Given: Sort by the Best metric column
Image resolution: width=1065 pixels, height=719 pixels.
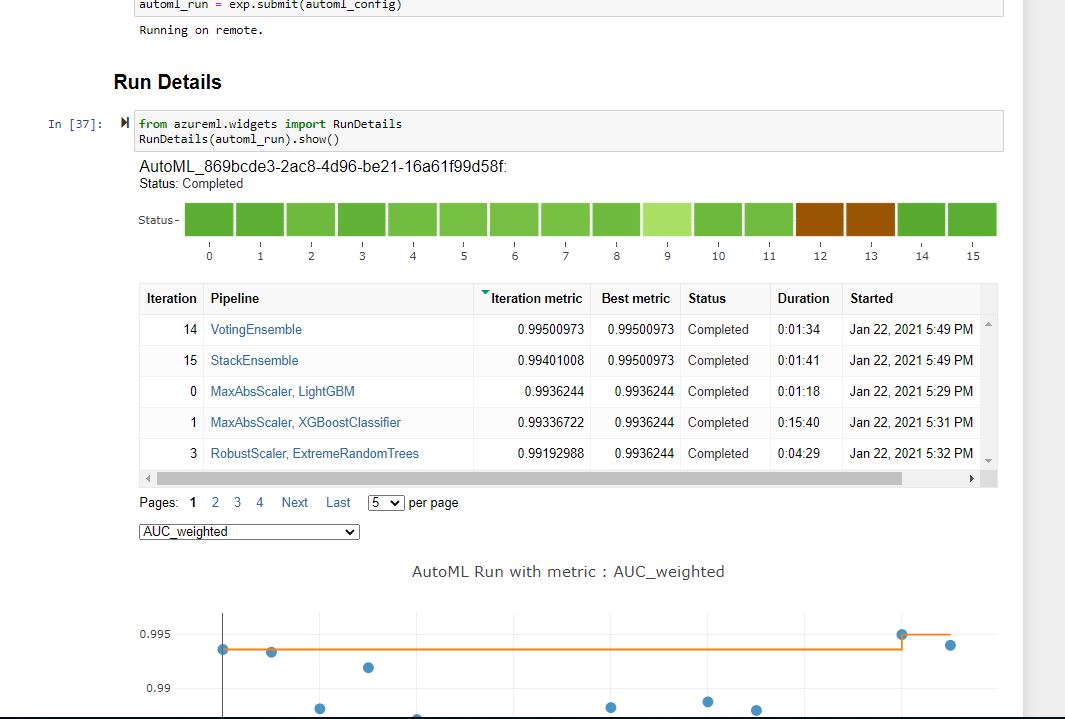Looking at the screenshot, I should pyautogui.click(x=635, y=299).
